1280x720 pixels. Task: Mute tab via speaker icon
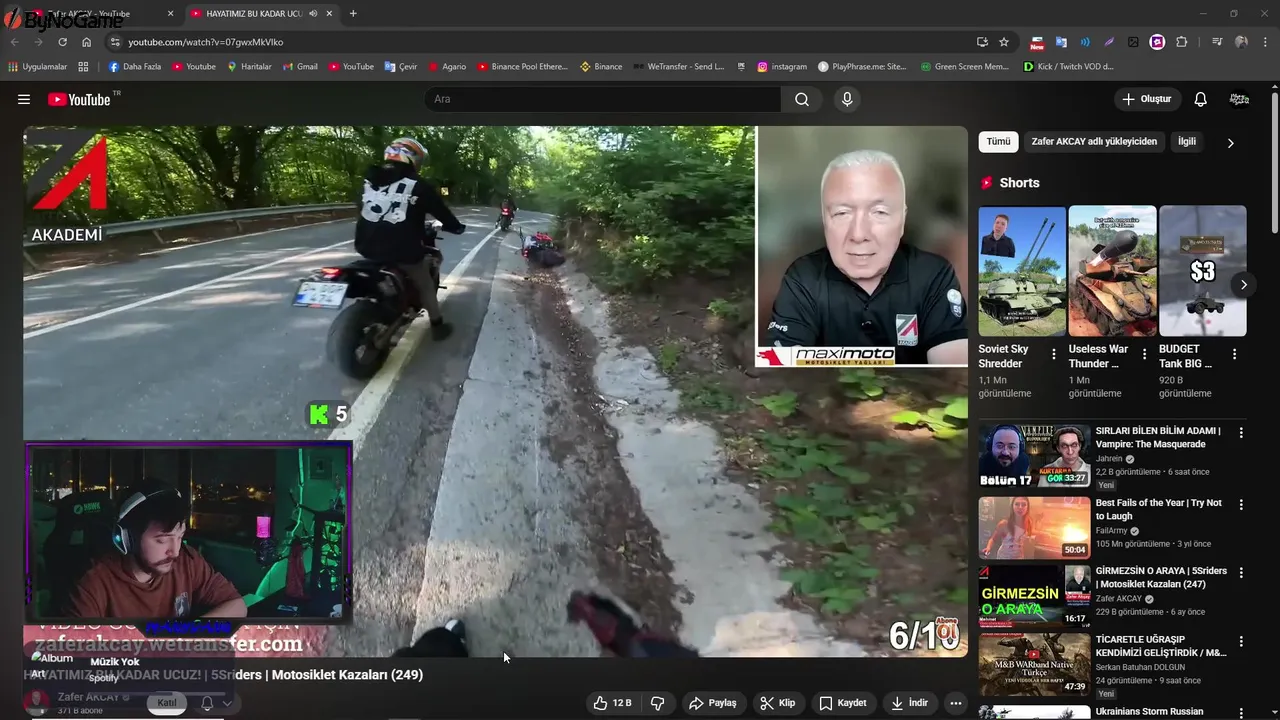314,14
